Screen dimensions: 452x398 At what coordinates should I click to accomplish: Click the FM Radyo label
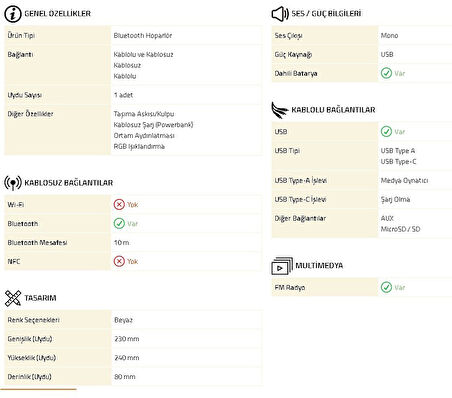pos(290,287)
